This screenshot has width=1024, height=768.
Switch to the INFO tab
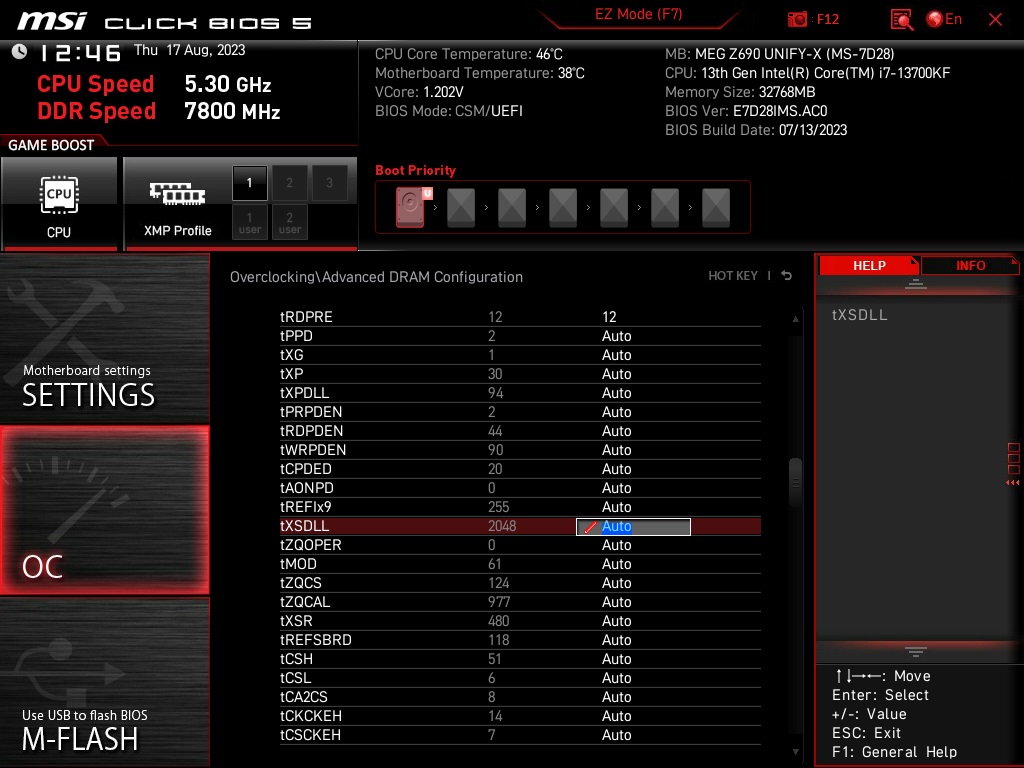(970, 266)
